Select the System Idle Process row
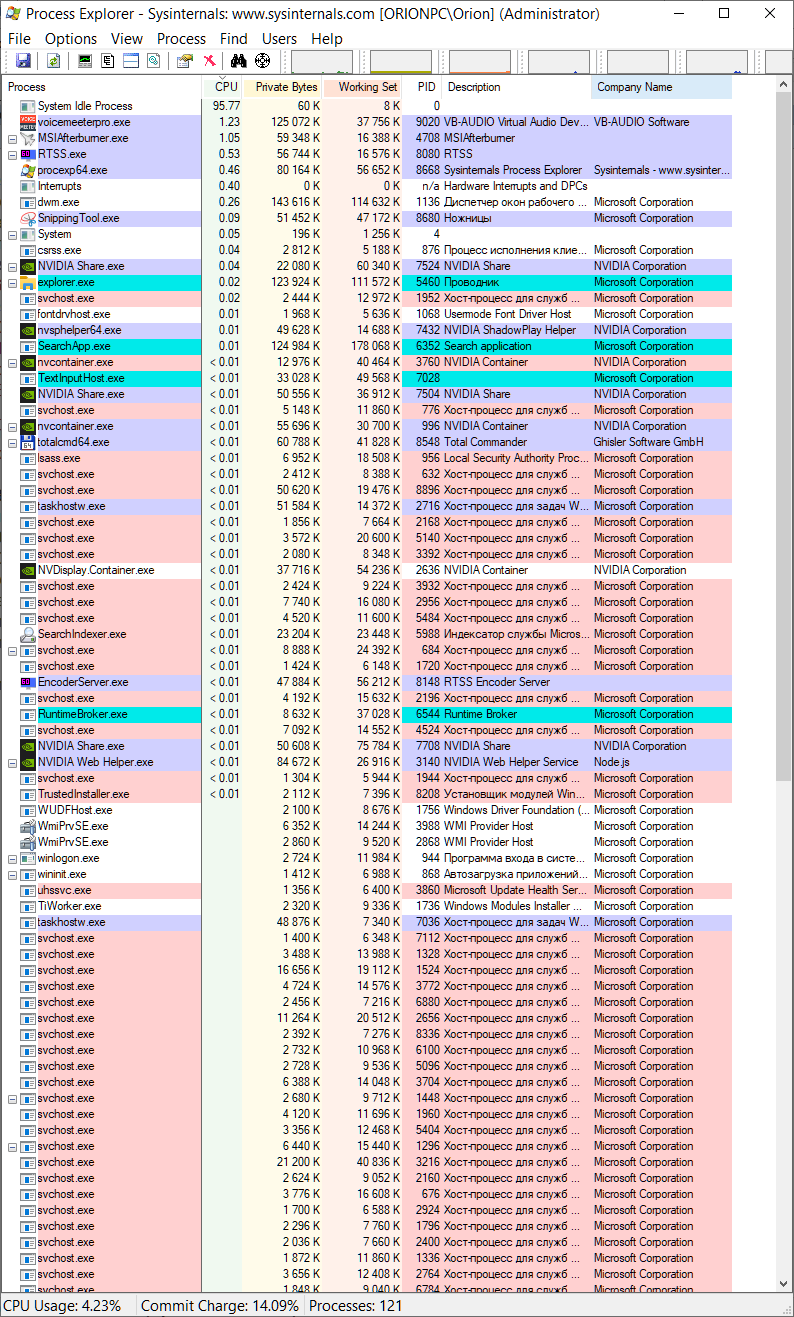Screen dimensions: 794x1317 point(367,106)
